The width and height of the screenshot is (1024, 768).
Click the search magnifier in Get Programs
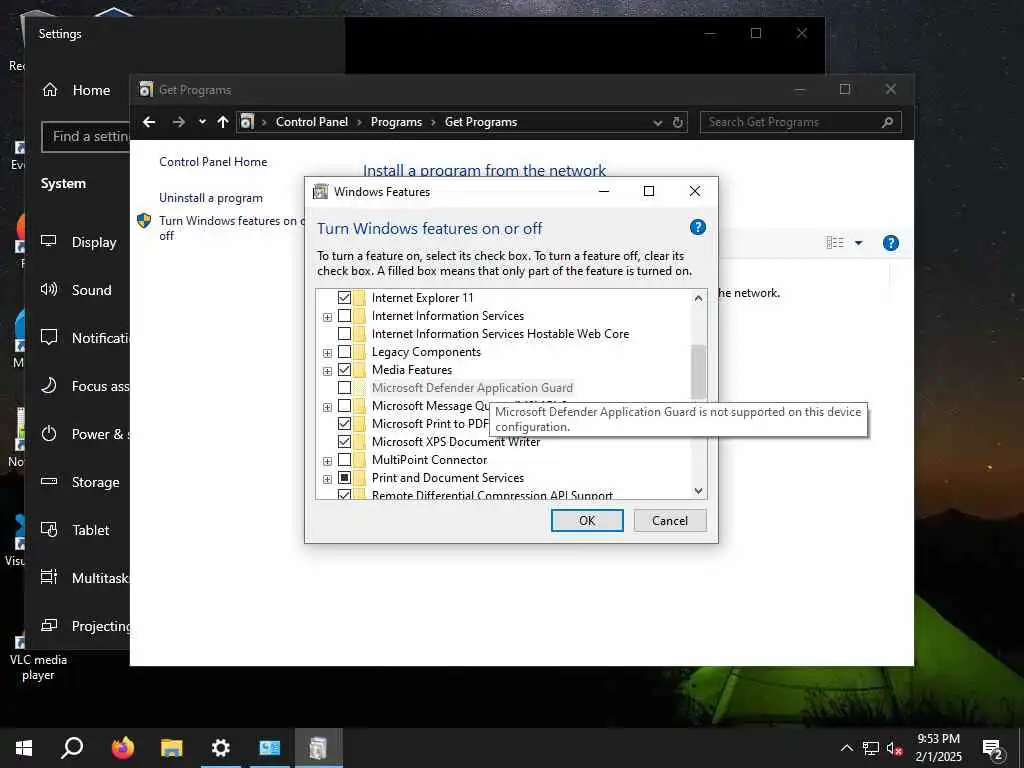point(887,122)
